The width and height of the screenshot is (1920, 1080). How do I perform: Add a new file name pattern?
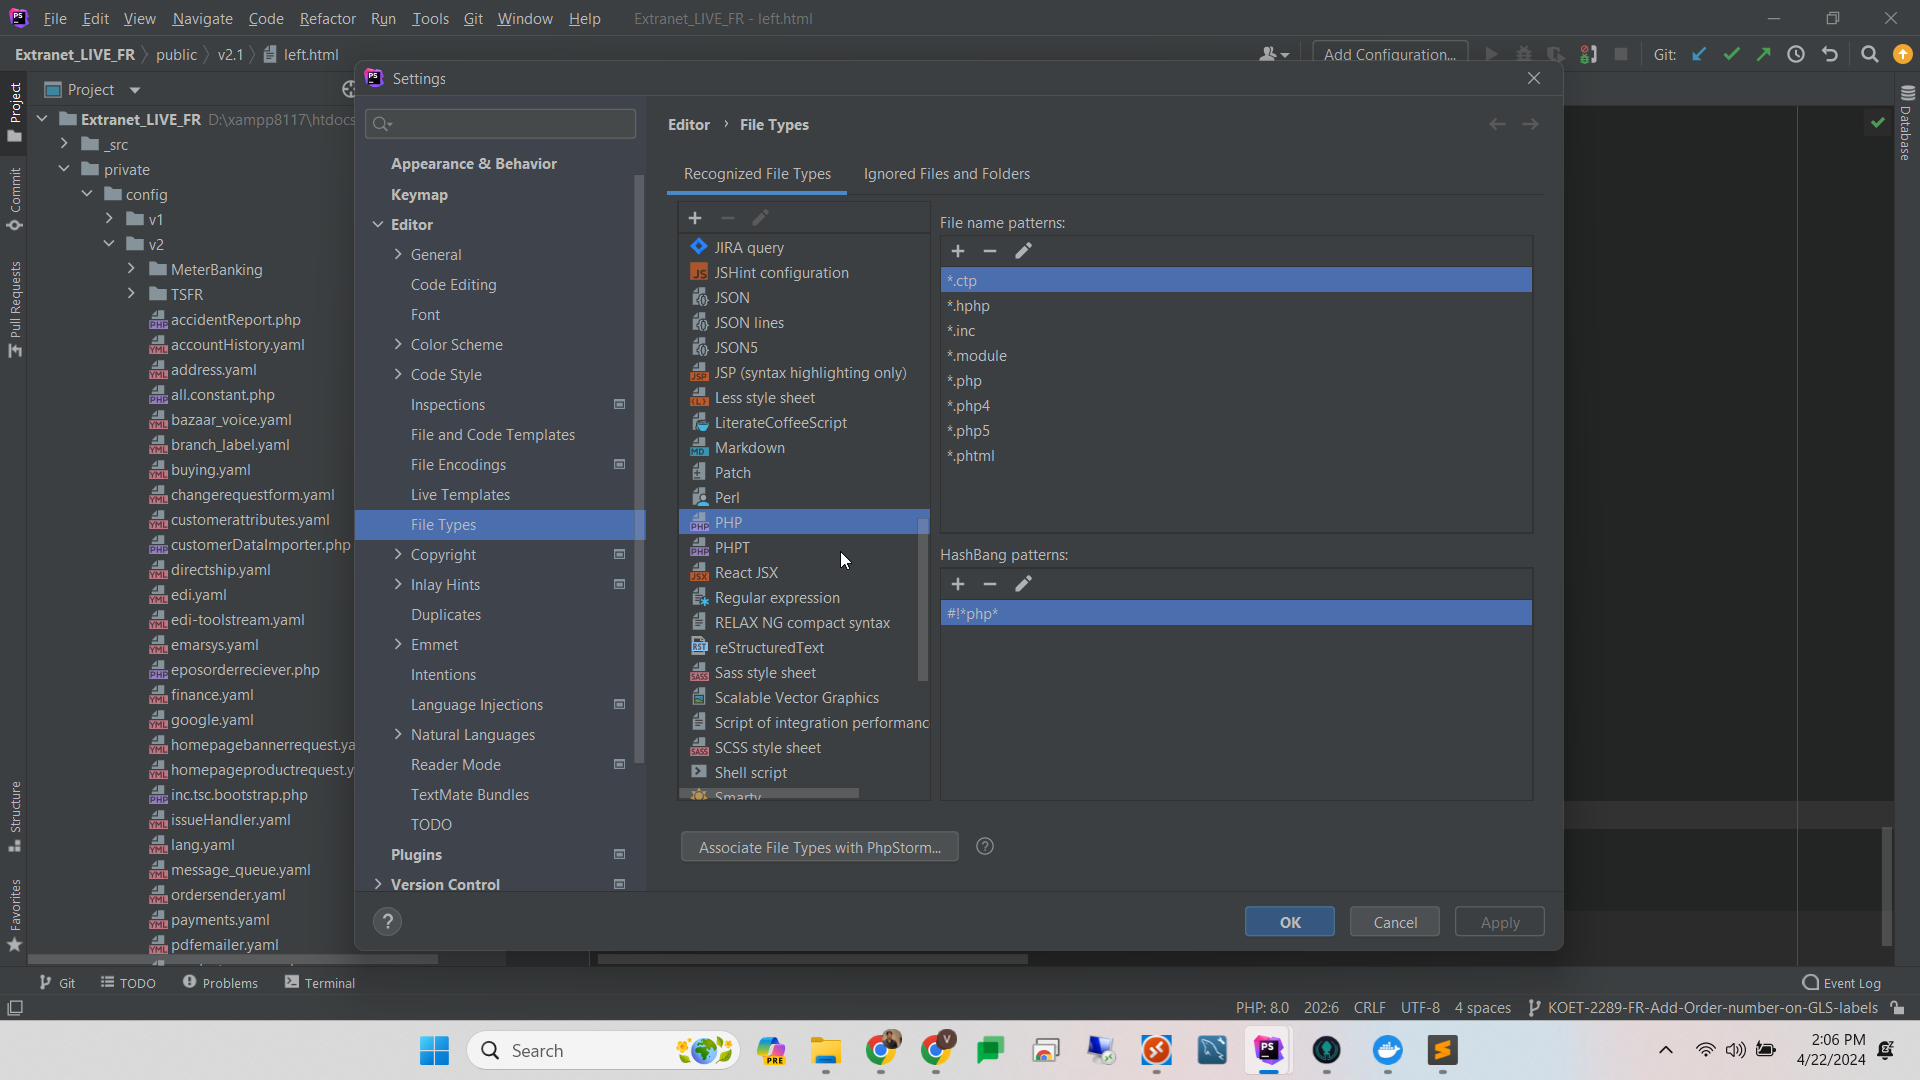point(957,251)
